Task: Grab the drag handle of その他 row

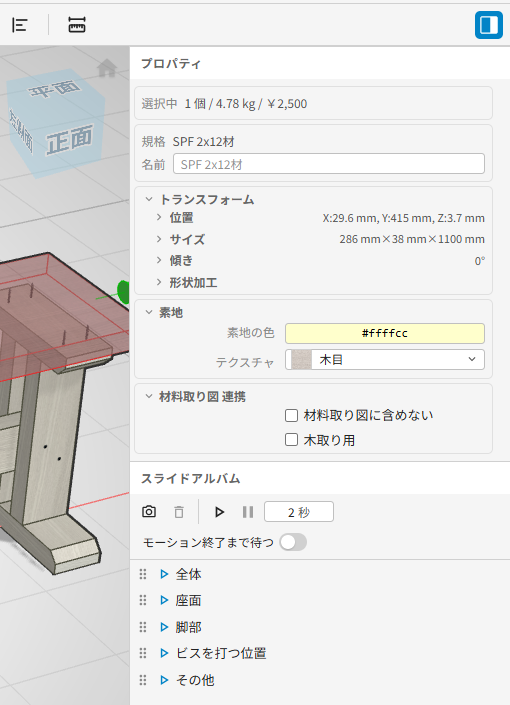Action: pos(143,680)
